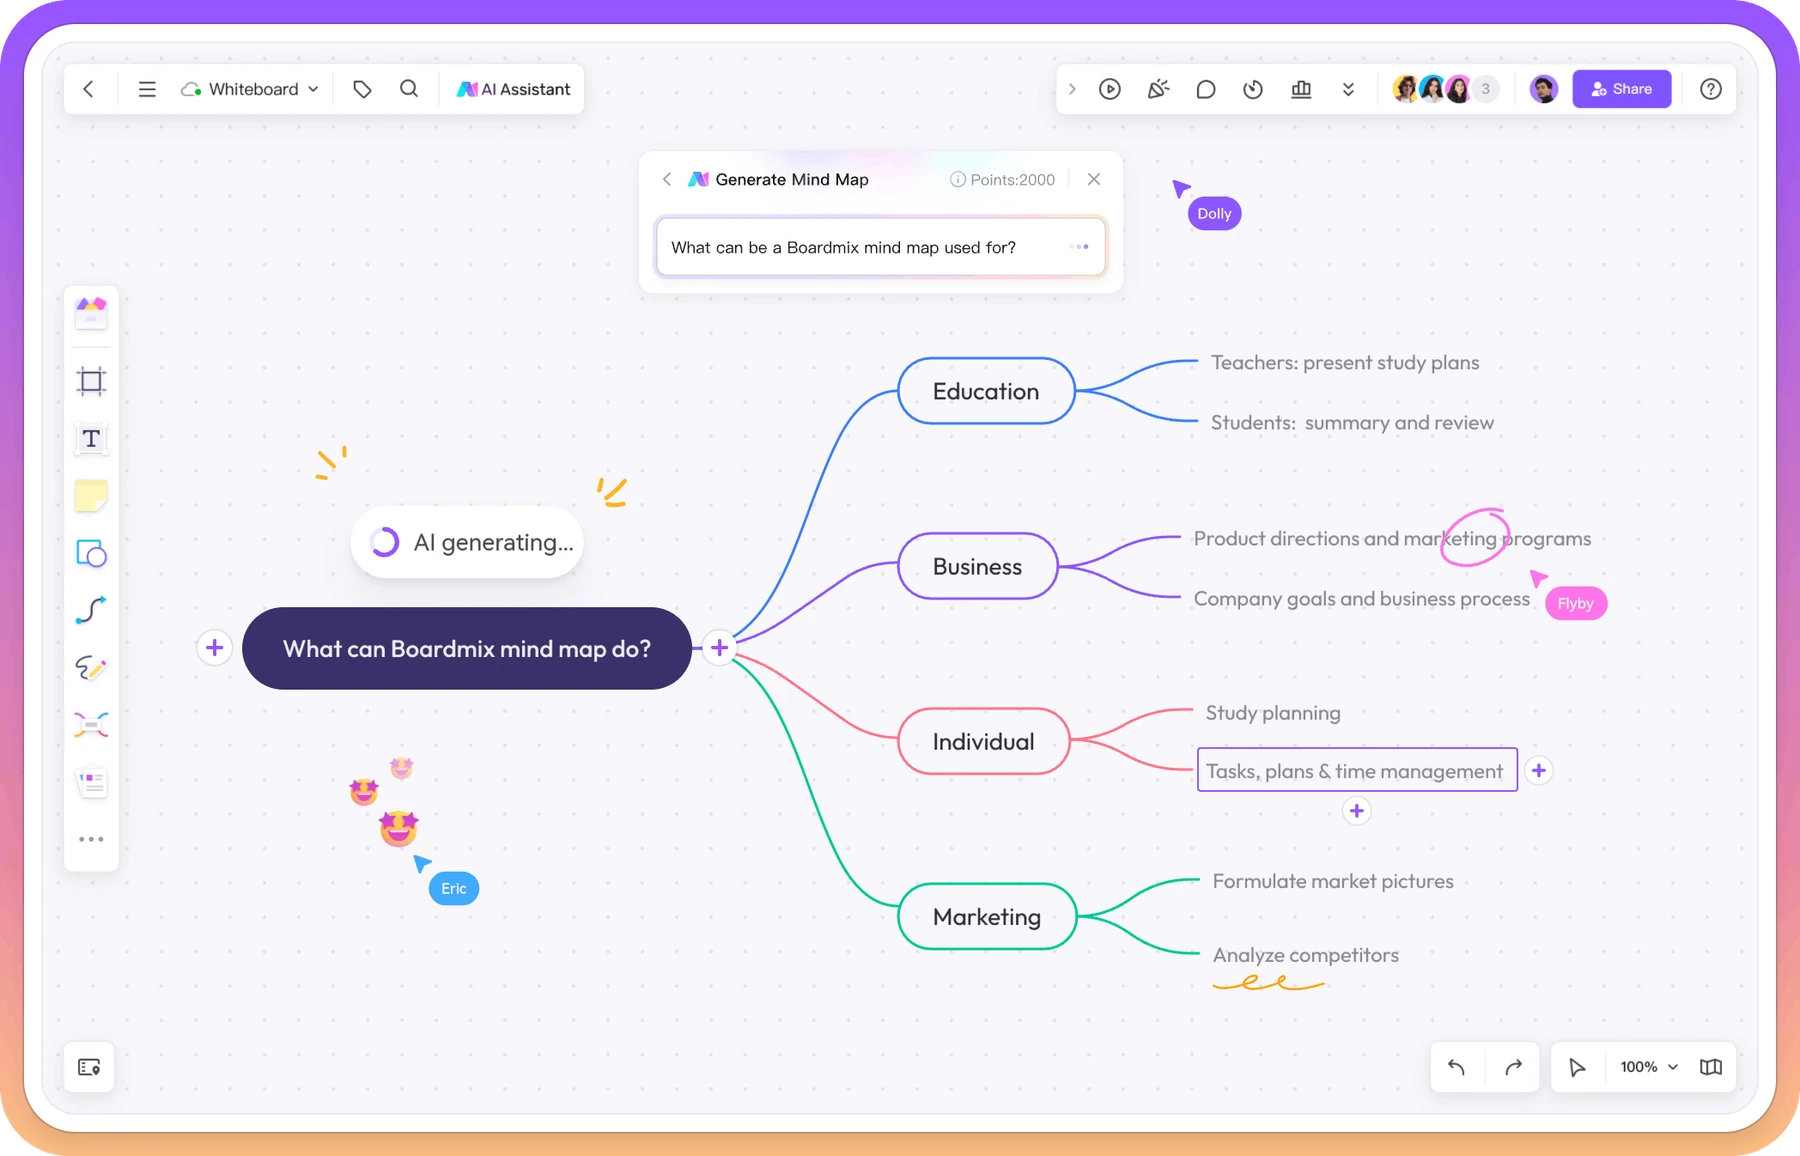Open the voting poll icon
1800x1156 pixels.
tap(1301, 89)
